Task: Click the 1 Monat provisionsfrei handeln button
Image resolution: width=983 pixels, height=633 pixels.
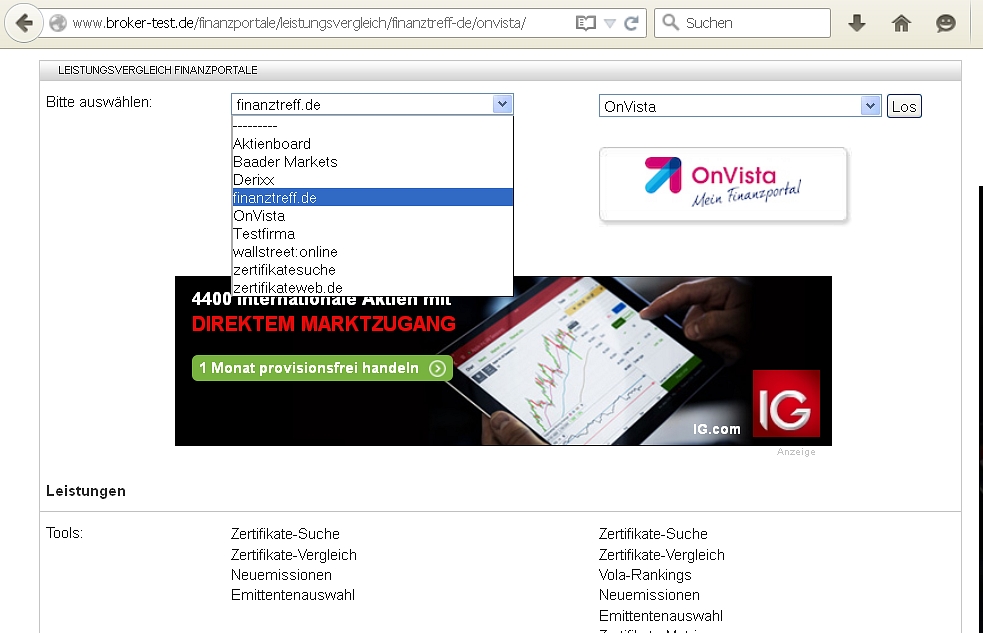Action: pyautogui.click(x=322, y=368)
